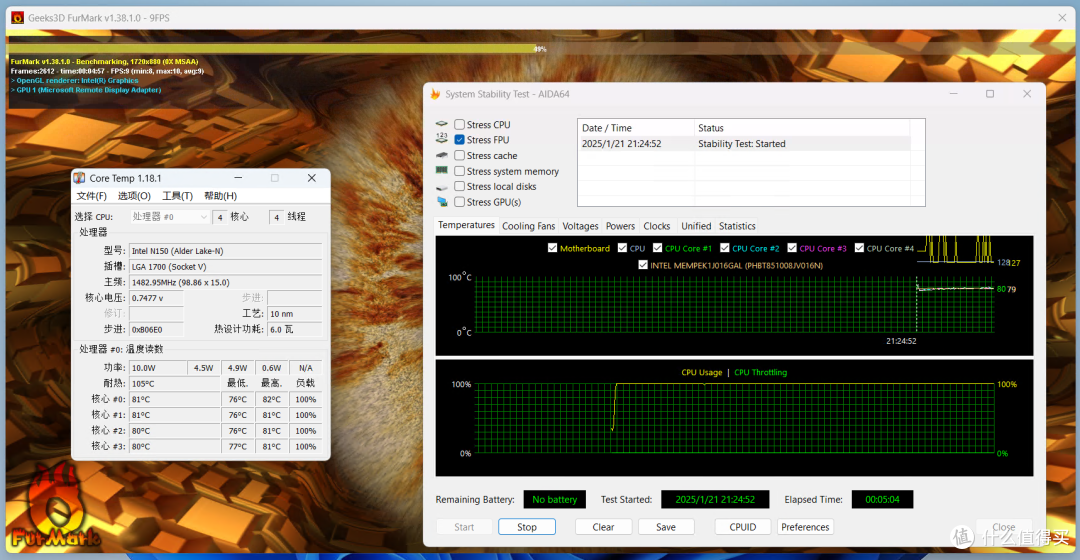This screenshot has height=560, width=1080.
Task: Open the 工具(T) menu in Core Temp
Action: point(177,196)
